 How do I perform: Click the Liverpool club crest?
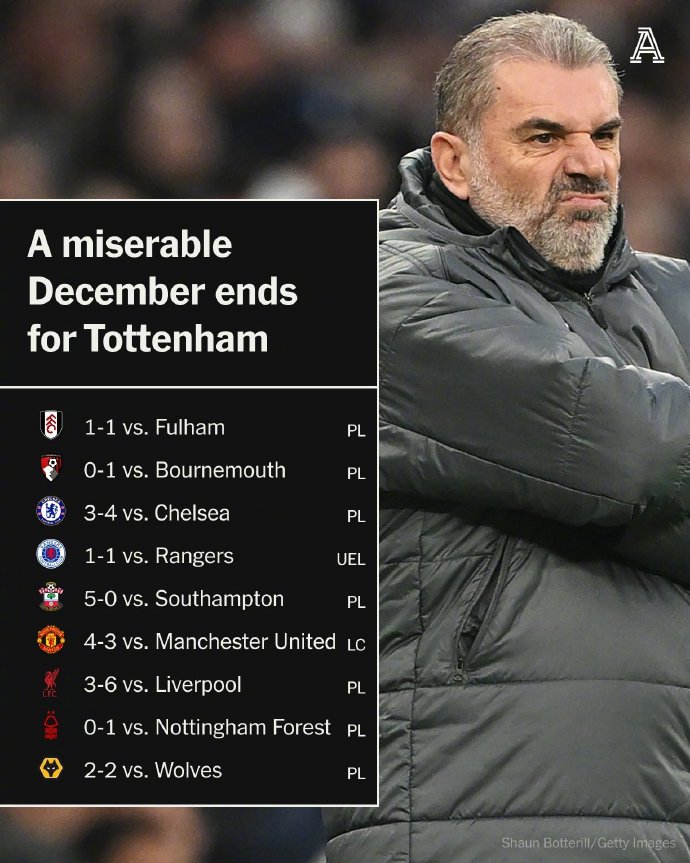coord(50,684)
